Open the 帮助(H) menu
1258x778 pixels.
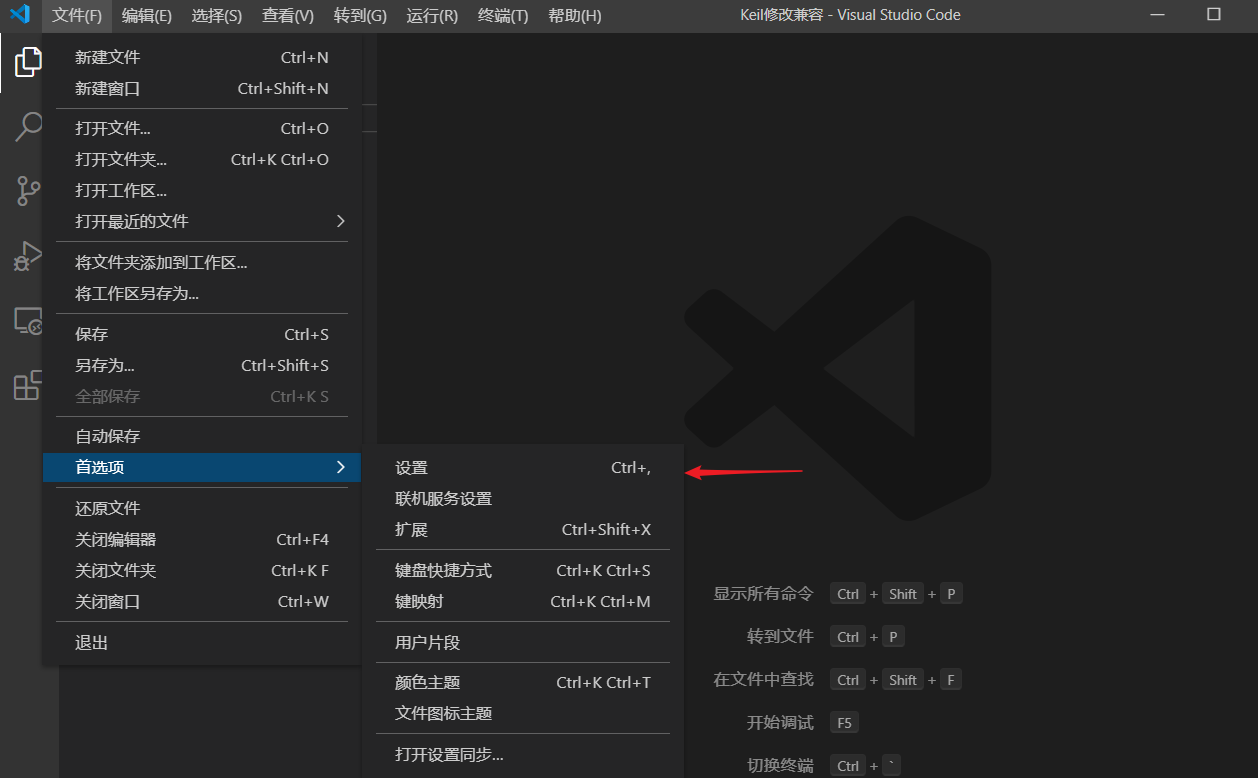[x=575, y=16]
